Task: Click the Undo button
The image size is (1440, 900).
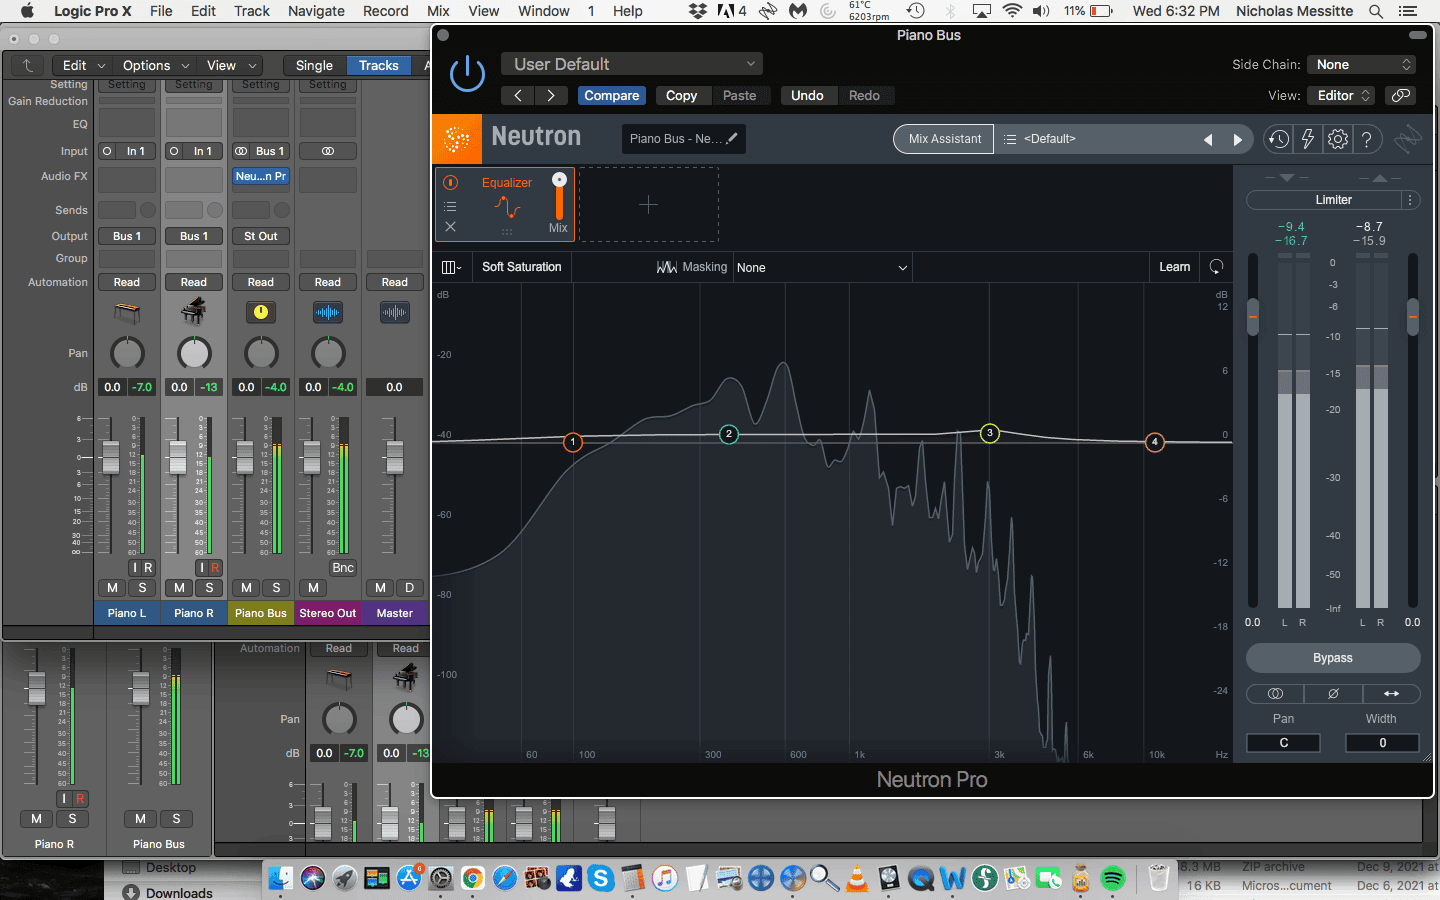Action: (807, 96)
